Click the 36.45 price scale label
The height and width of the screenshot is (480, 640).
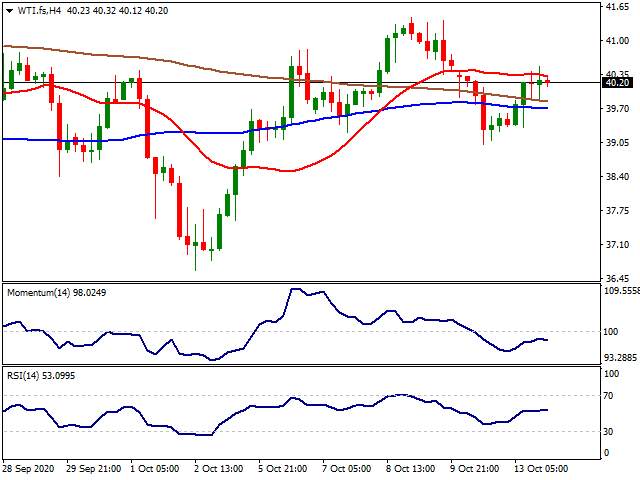tap(618, 279)
